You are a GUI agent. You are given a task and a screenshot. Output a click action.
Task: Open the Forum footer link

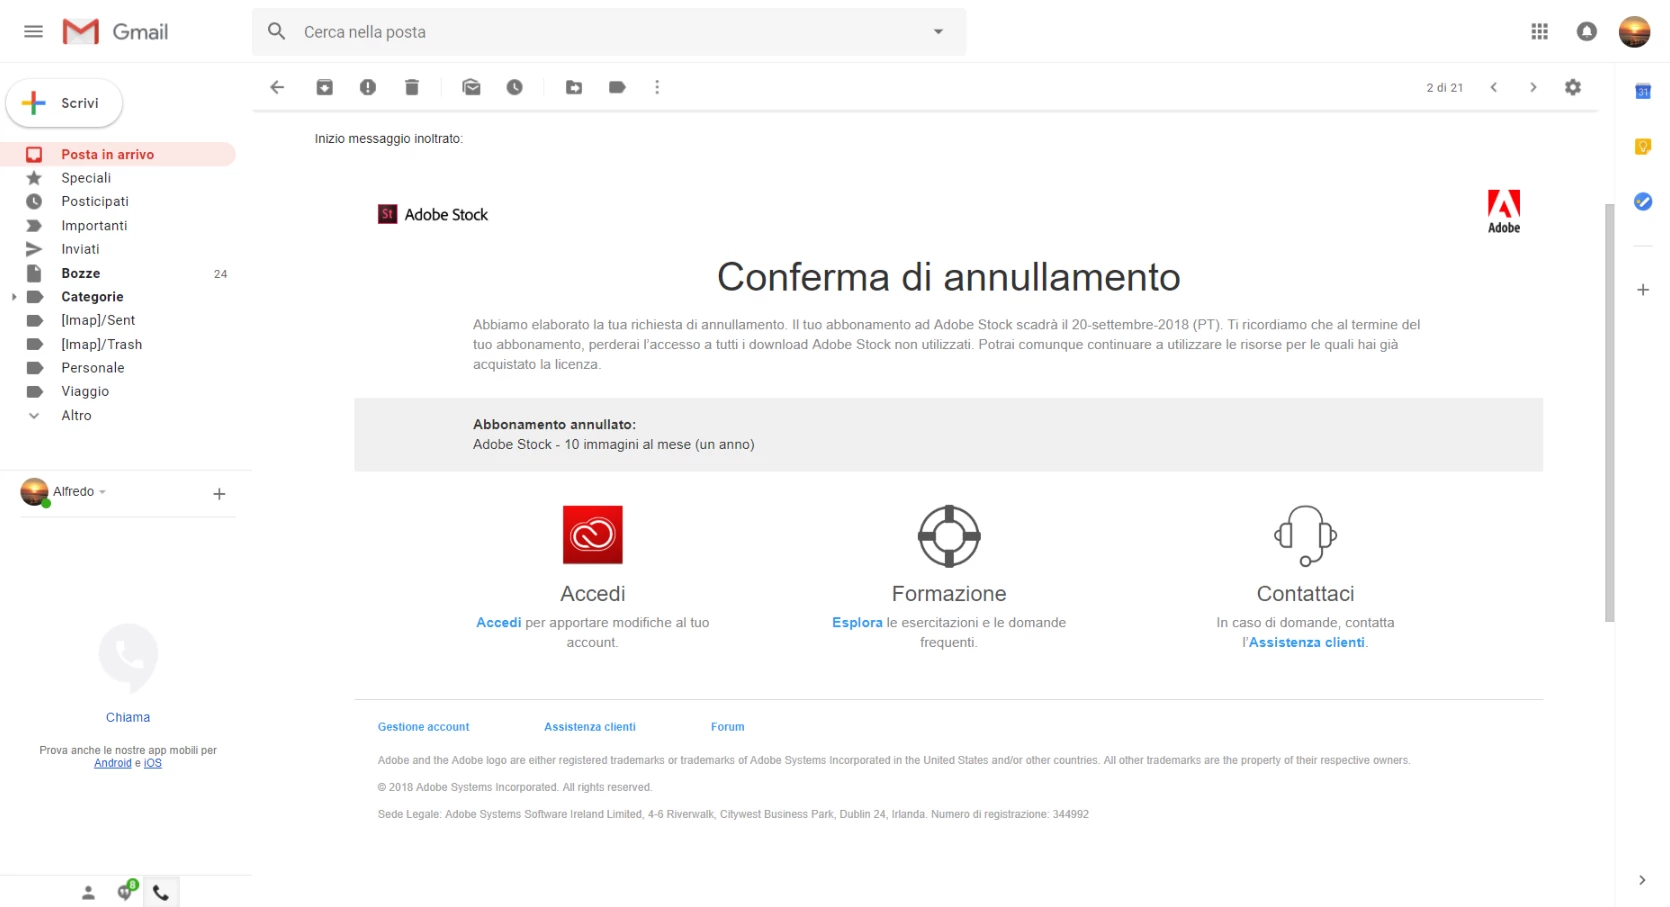tap(728, 727)
